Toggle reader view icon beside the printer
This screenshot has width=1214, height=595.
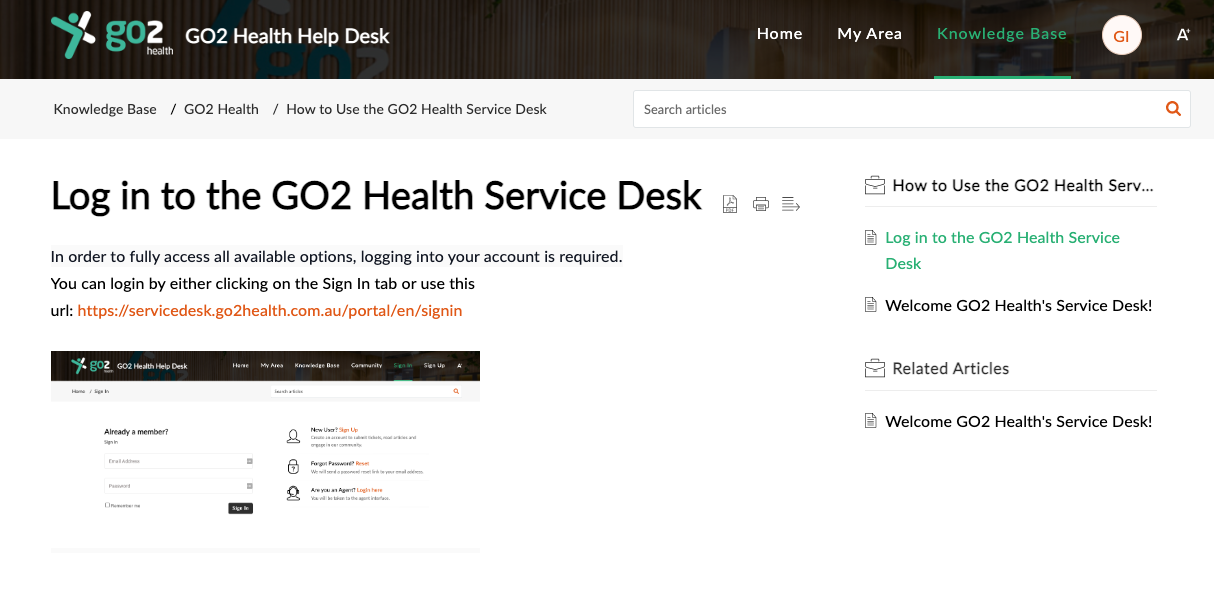click(x=791, y=204)
